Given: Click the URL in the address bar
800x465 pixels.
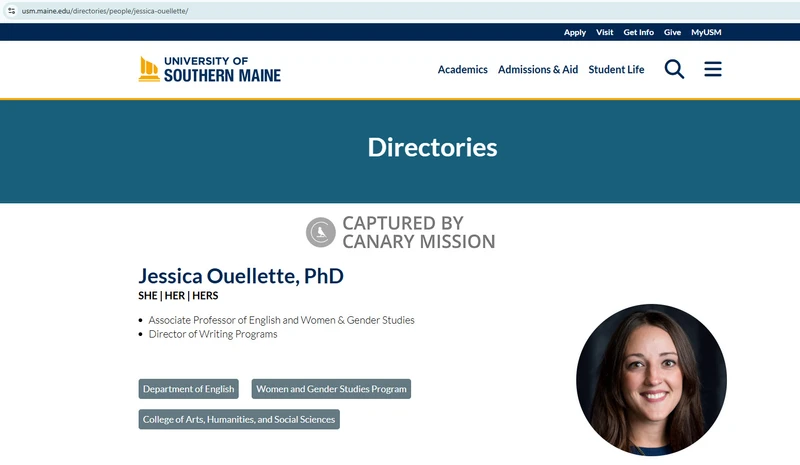Looking at the screenshot, I should click(105, 11).
